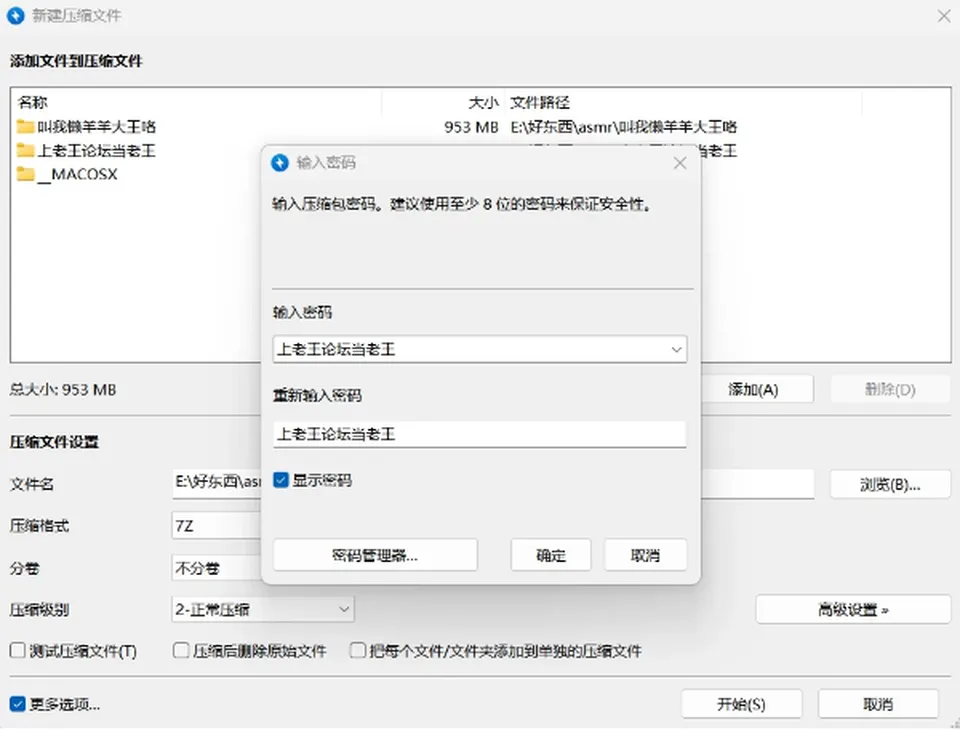Open the 输入密码 combo box dropdown arrow

click(676, 350)
